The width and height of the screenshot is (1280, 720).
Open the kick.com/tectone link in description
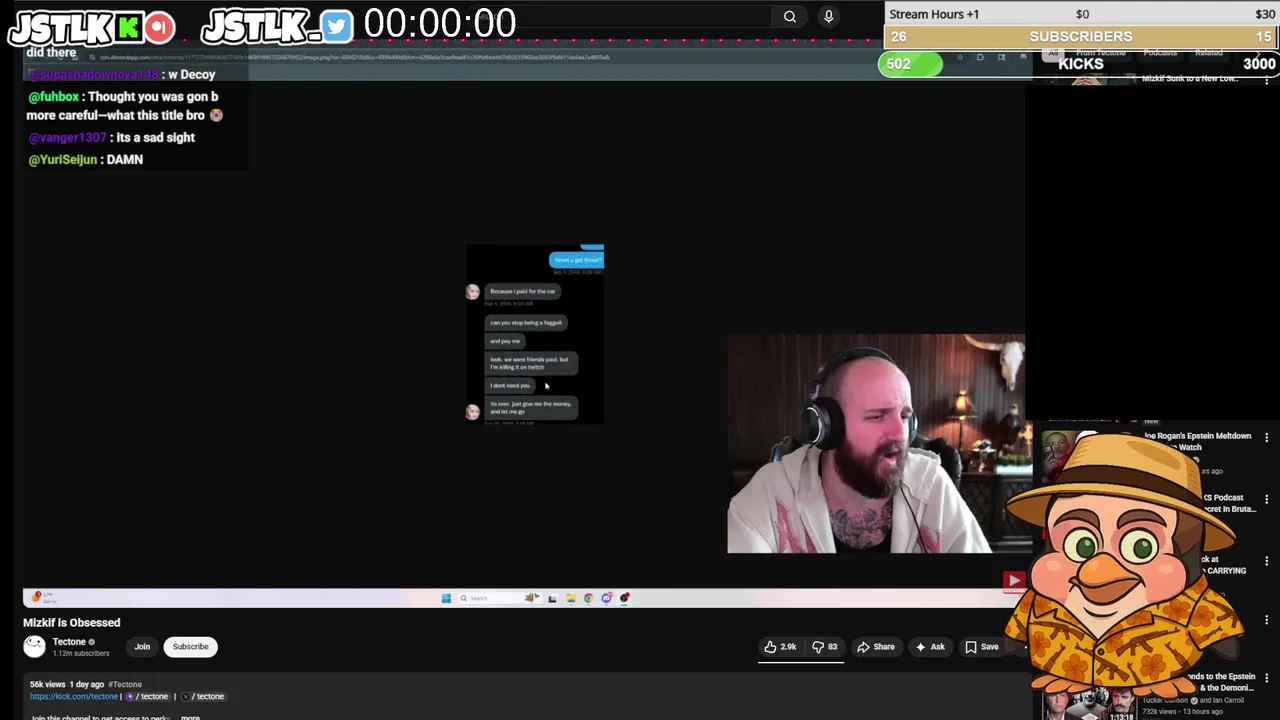tap(74, 696)
